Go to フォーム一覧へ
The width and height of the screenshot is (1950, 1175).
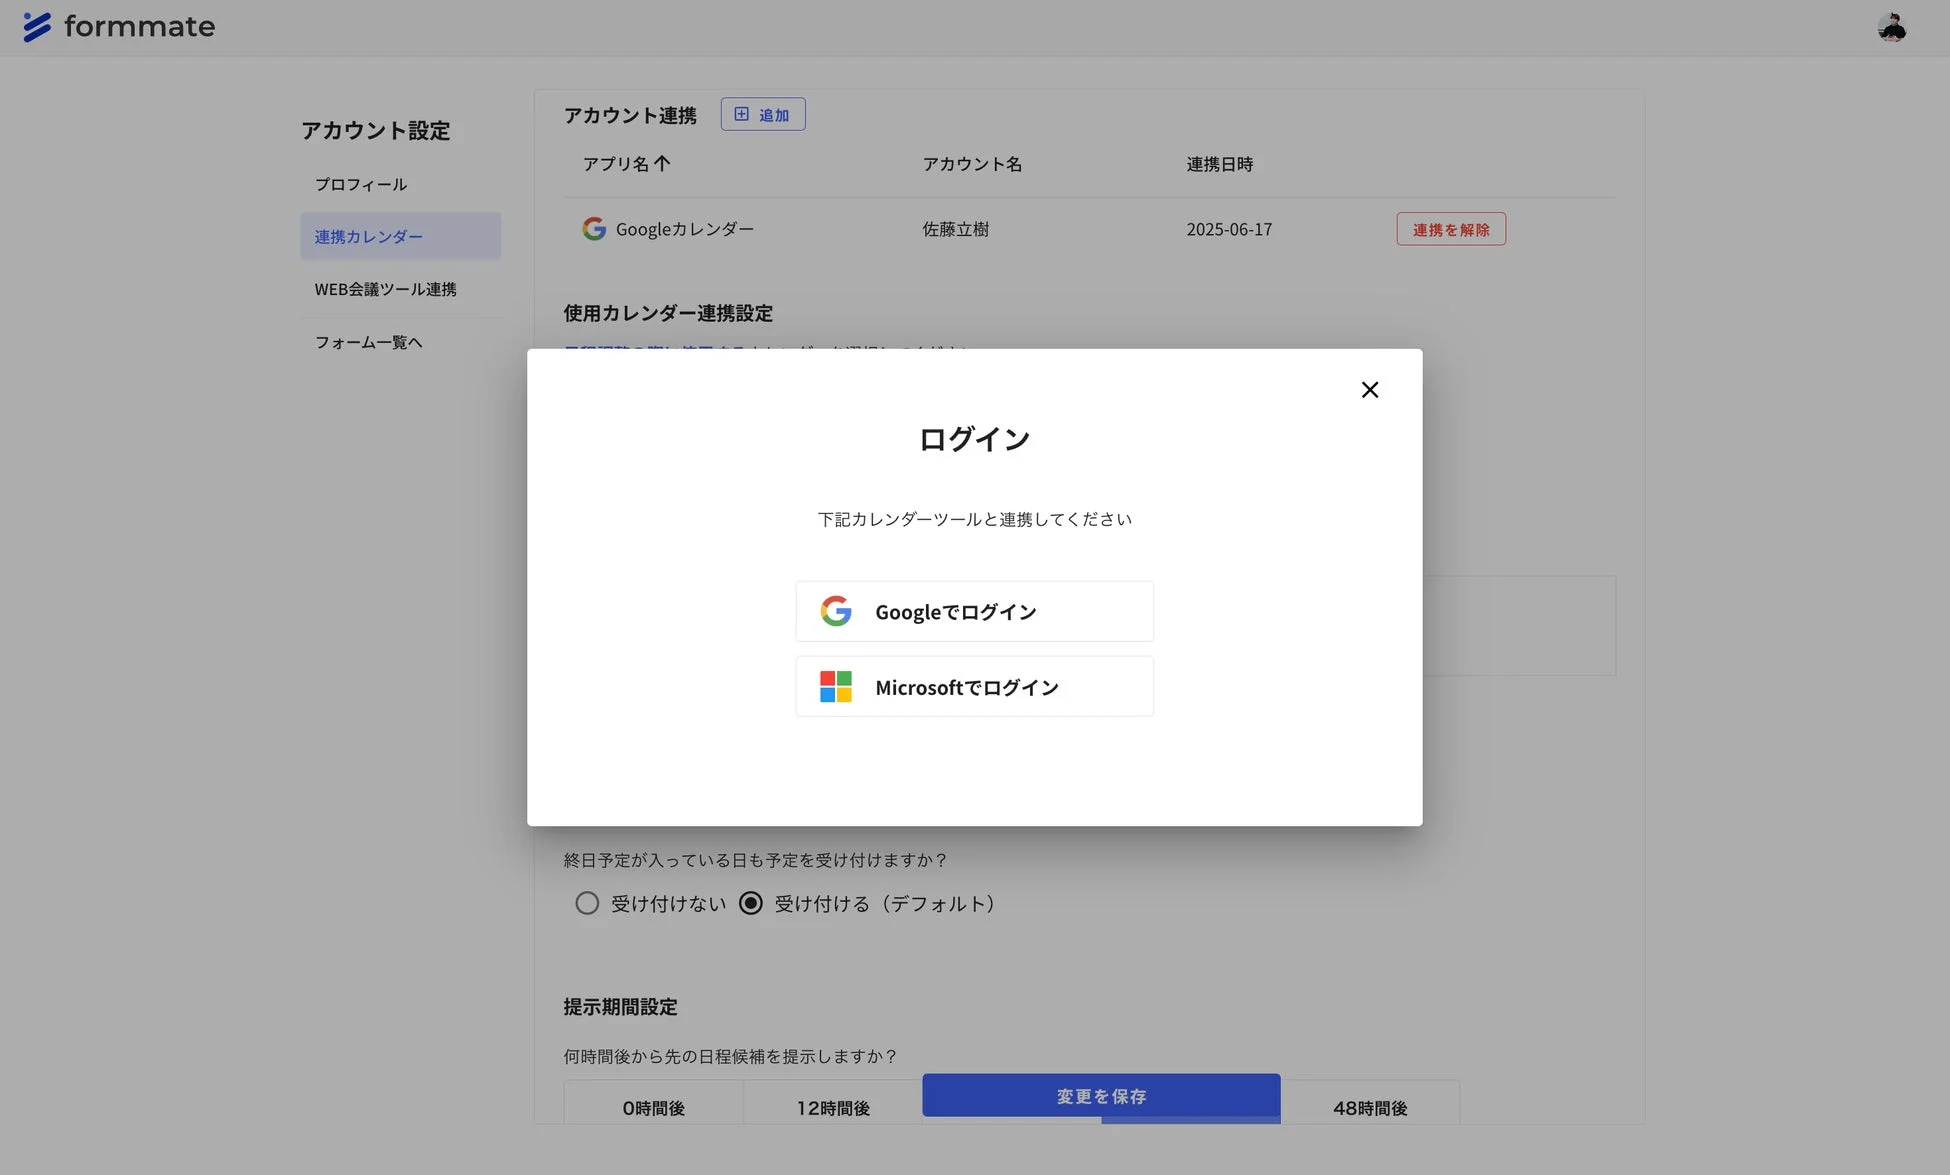click(x=368, y=342)
